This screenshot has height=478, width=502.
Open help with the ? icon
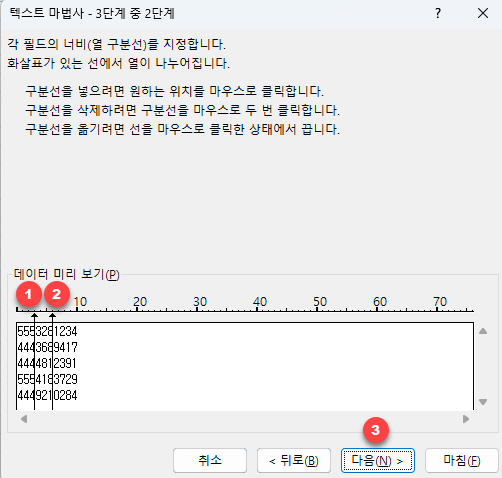coord(438,13)
